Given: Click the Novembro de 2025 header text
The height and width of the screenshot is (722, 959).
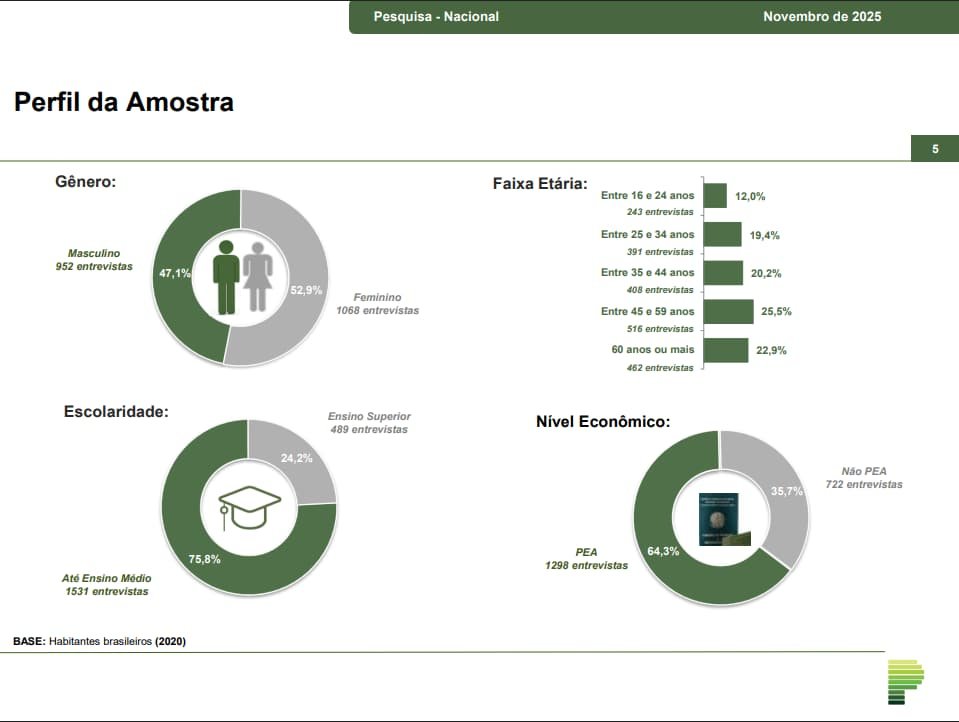Looking at the screenshot, I should [822, 16].
